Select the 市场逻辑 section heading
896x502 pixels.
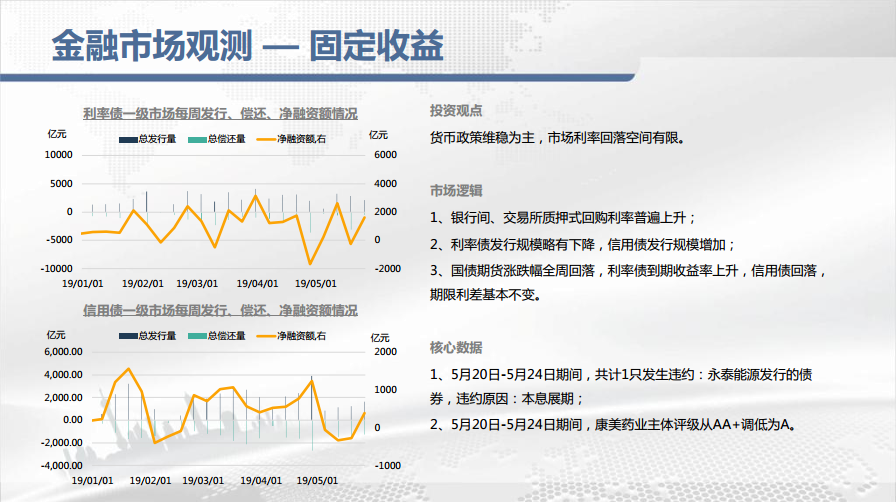coord(456,191)
